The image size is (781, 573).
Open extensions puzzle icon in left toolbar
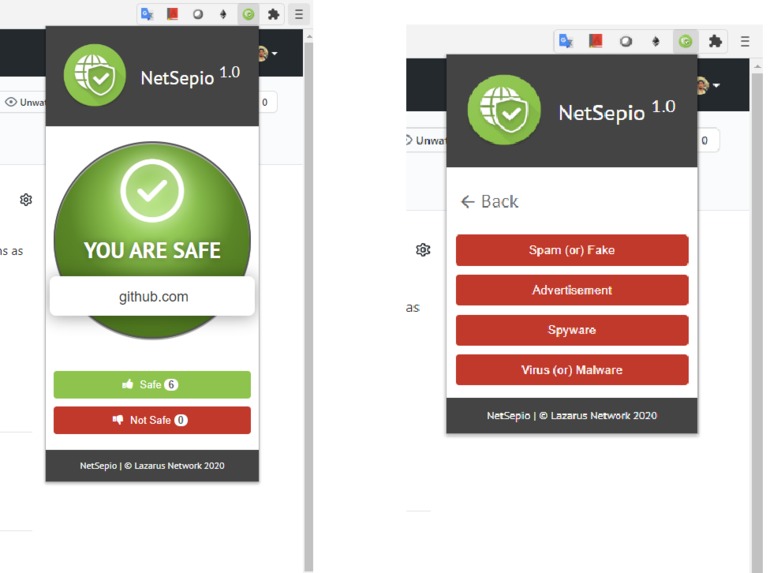click(273, 14)
